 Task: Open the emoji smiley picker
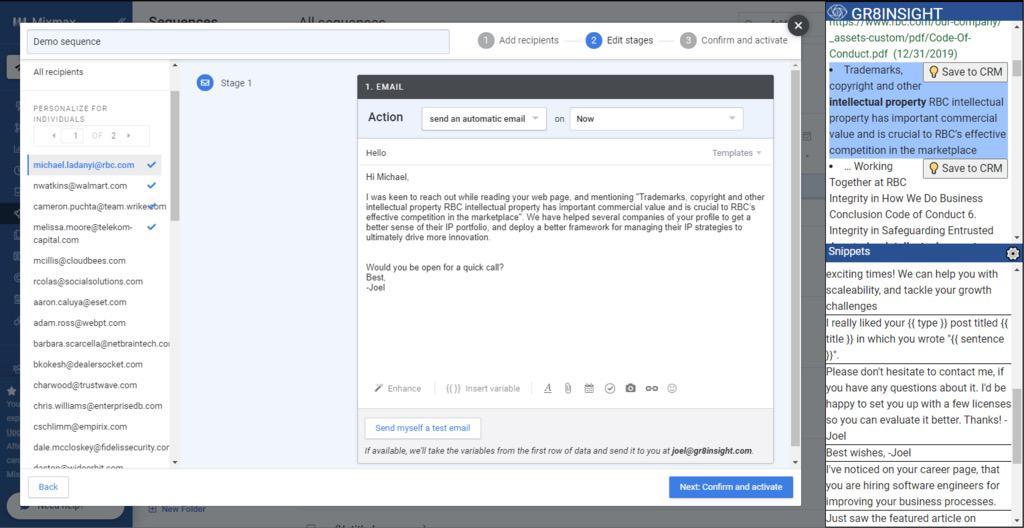point(672,388)
